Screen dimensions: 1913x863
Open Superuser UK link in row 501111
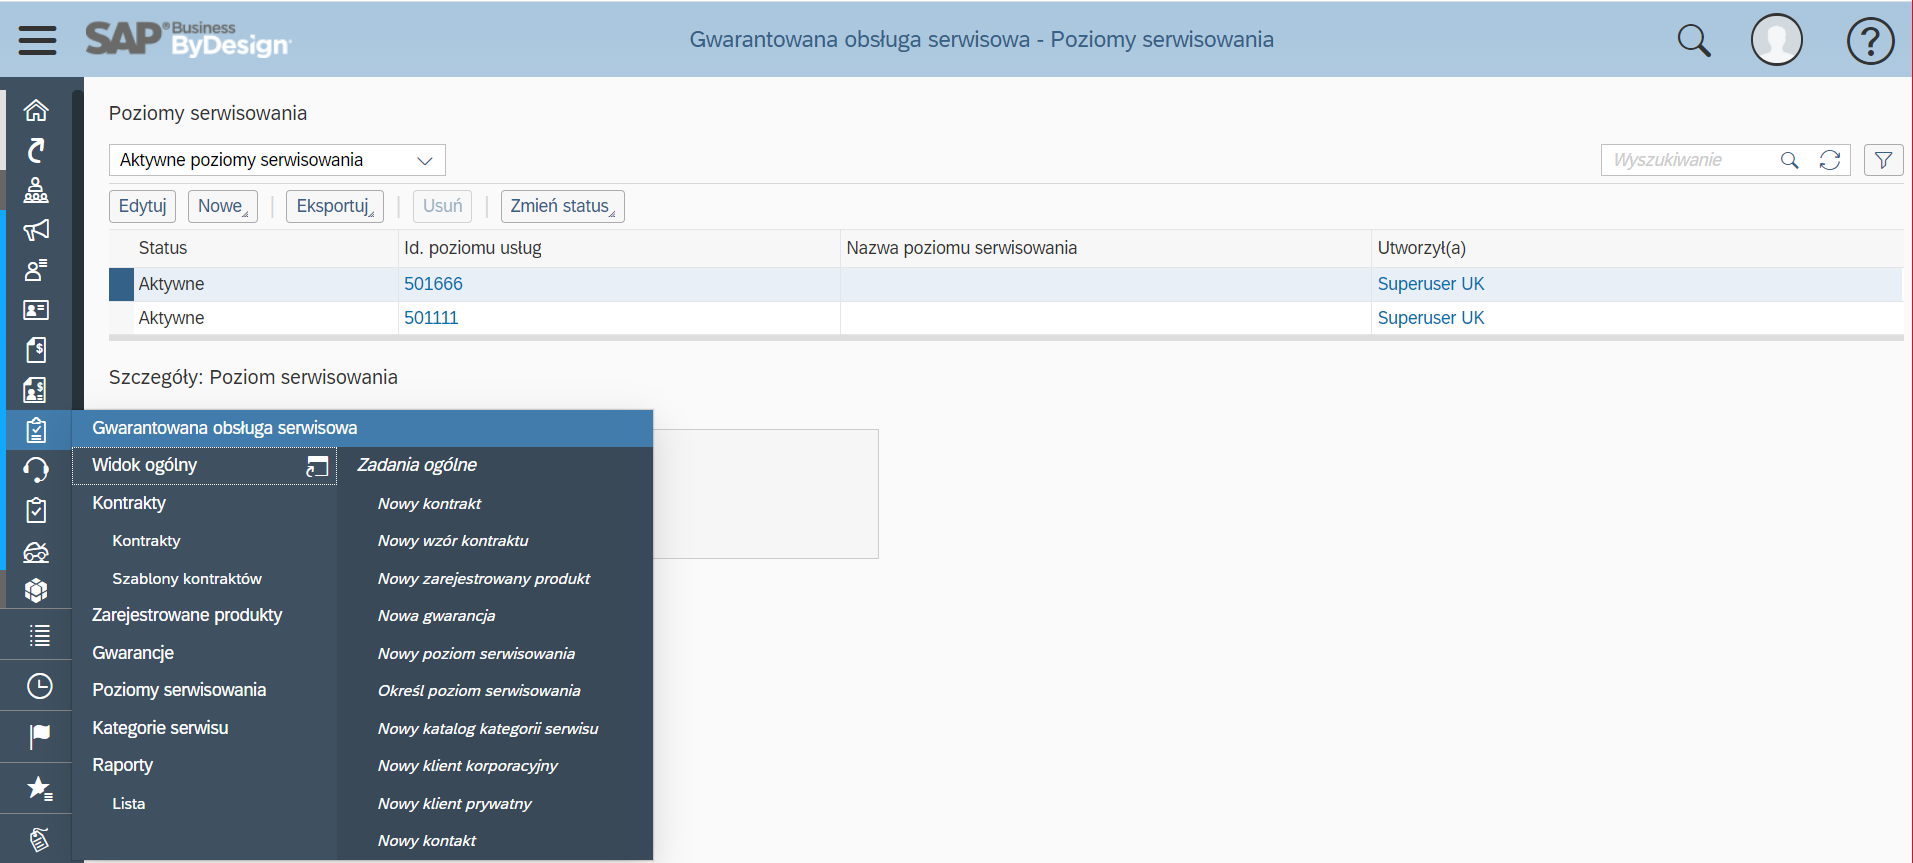click(x=1431, y=318)
